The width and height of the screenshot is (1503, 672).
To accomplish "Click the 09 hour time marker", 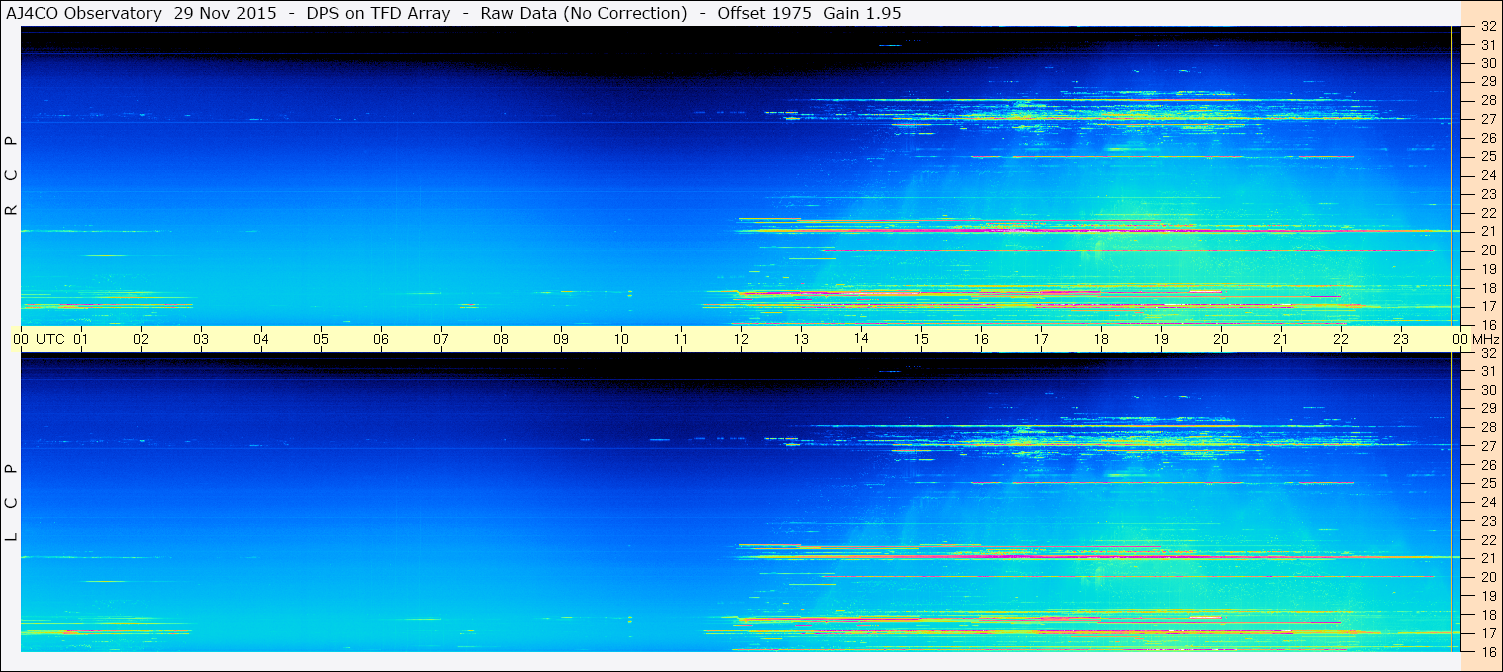I will click(x=561, y=339).
